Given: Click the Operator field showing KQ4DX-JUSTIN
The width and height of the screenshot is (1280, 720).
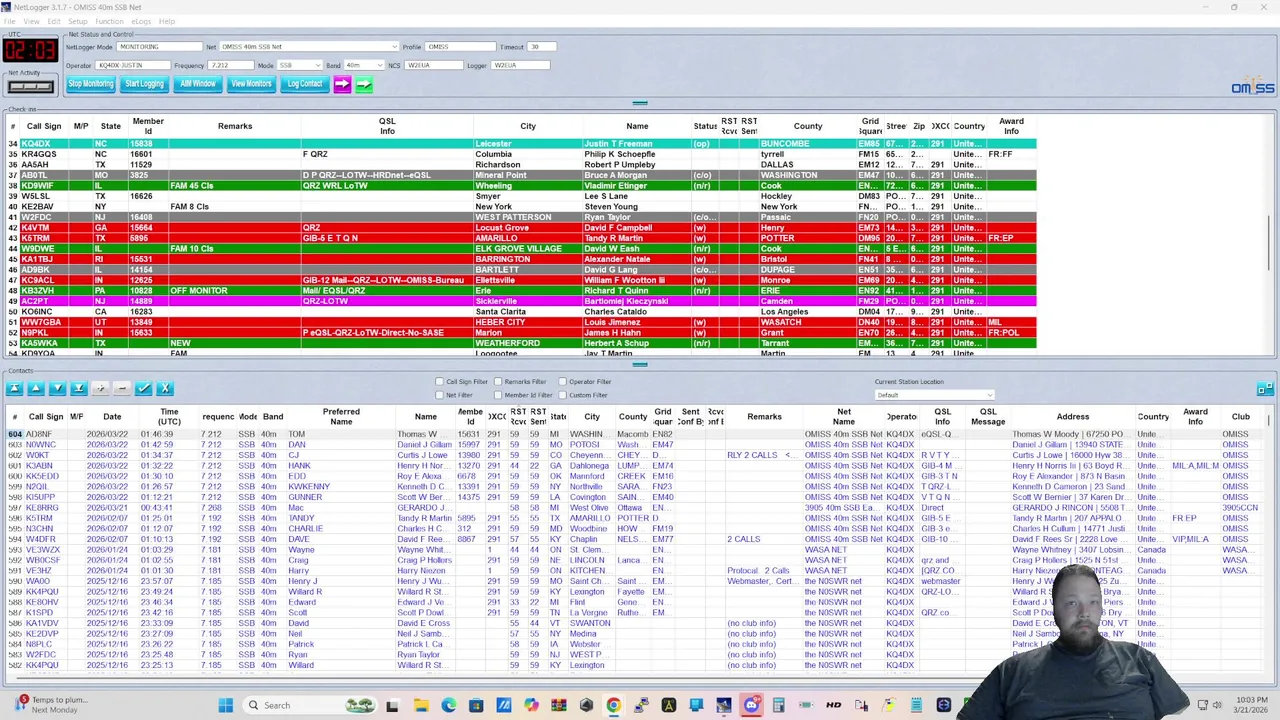Looking at the screenshot, I should [x=134, y=65].
